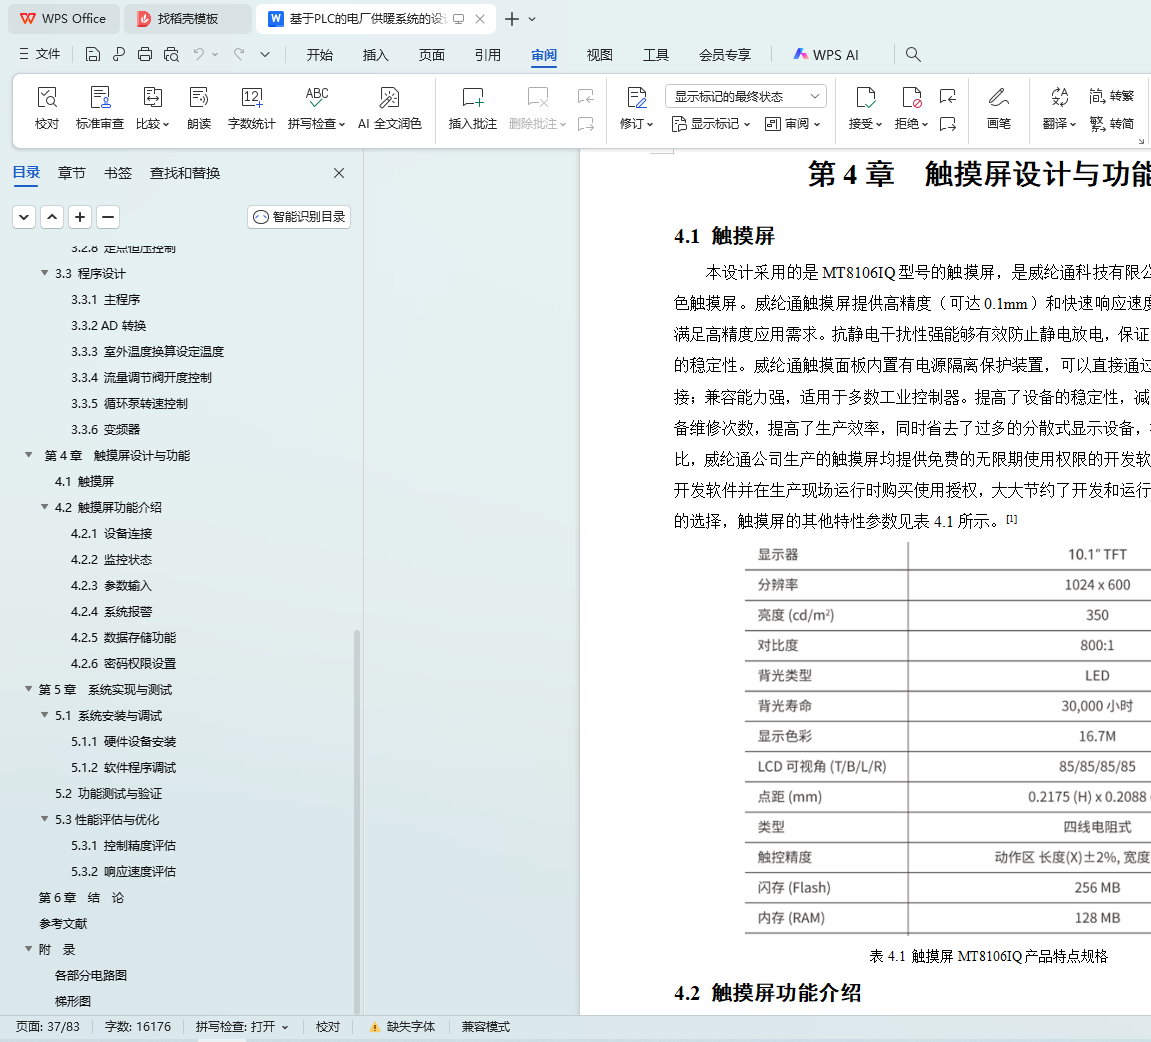
Task: Click the undo arrow icon
Action: [198, 54]
